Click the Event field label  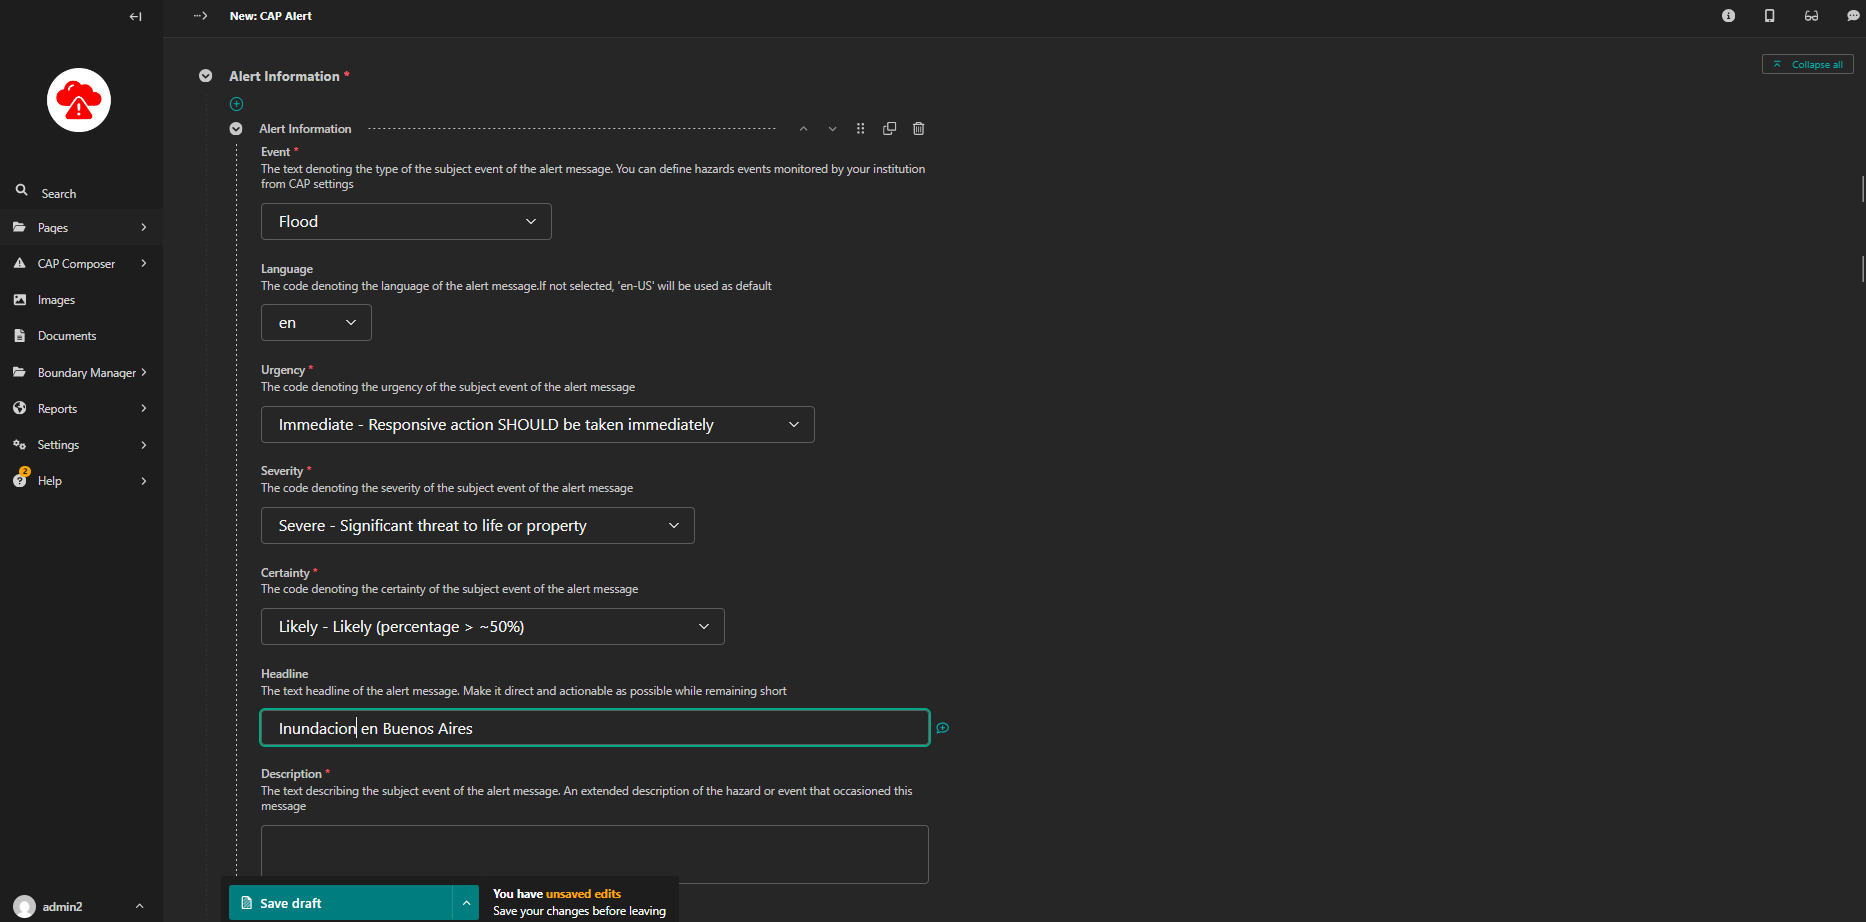tap(275, 152)
